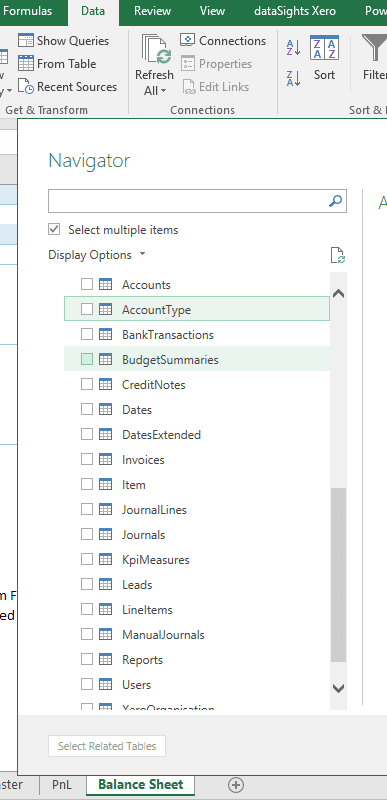Open the Refresh All dropdown arrow
Viewport: 387px width, 800px height.
[164, 91]
